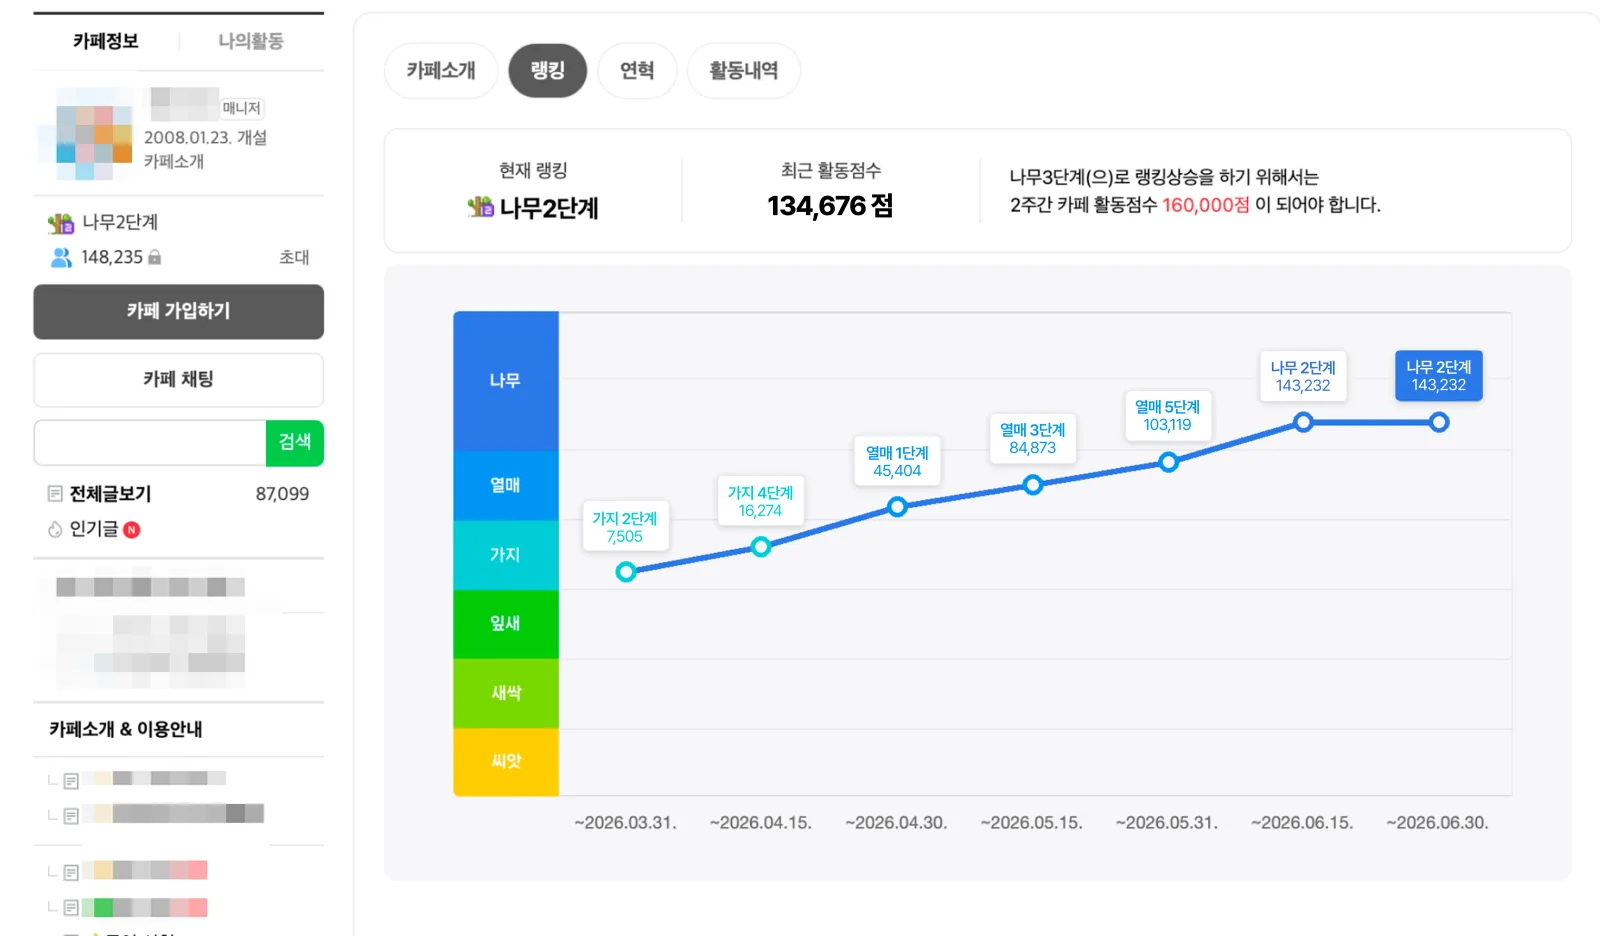Click first board icon under 카페소개 & 이용안내
Screen dimensions: 1600x936
[x=71, y=781]
